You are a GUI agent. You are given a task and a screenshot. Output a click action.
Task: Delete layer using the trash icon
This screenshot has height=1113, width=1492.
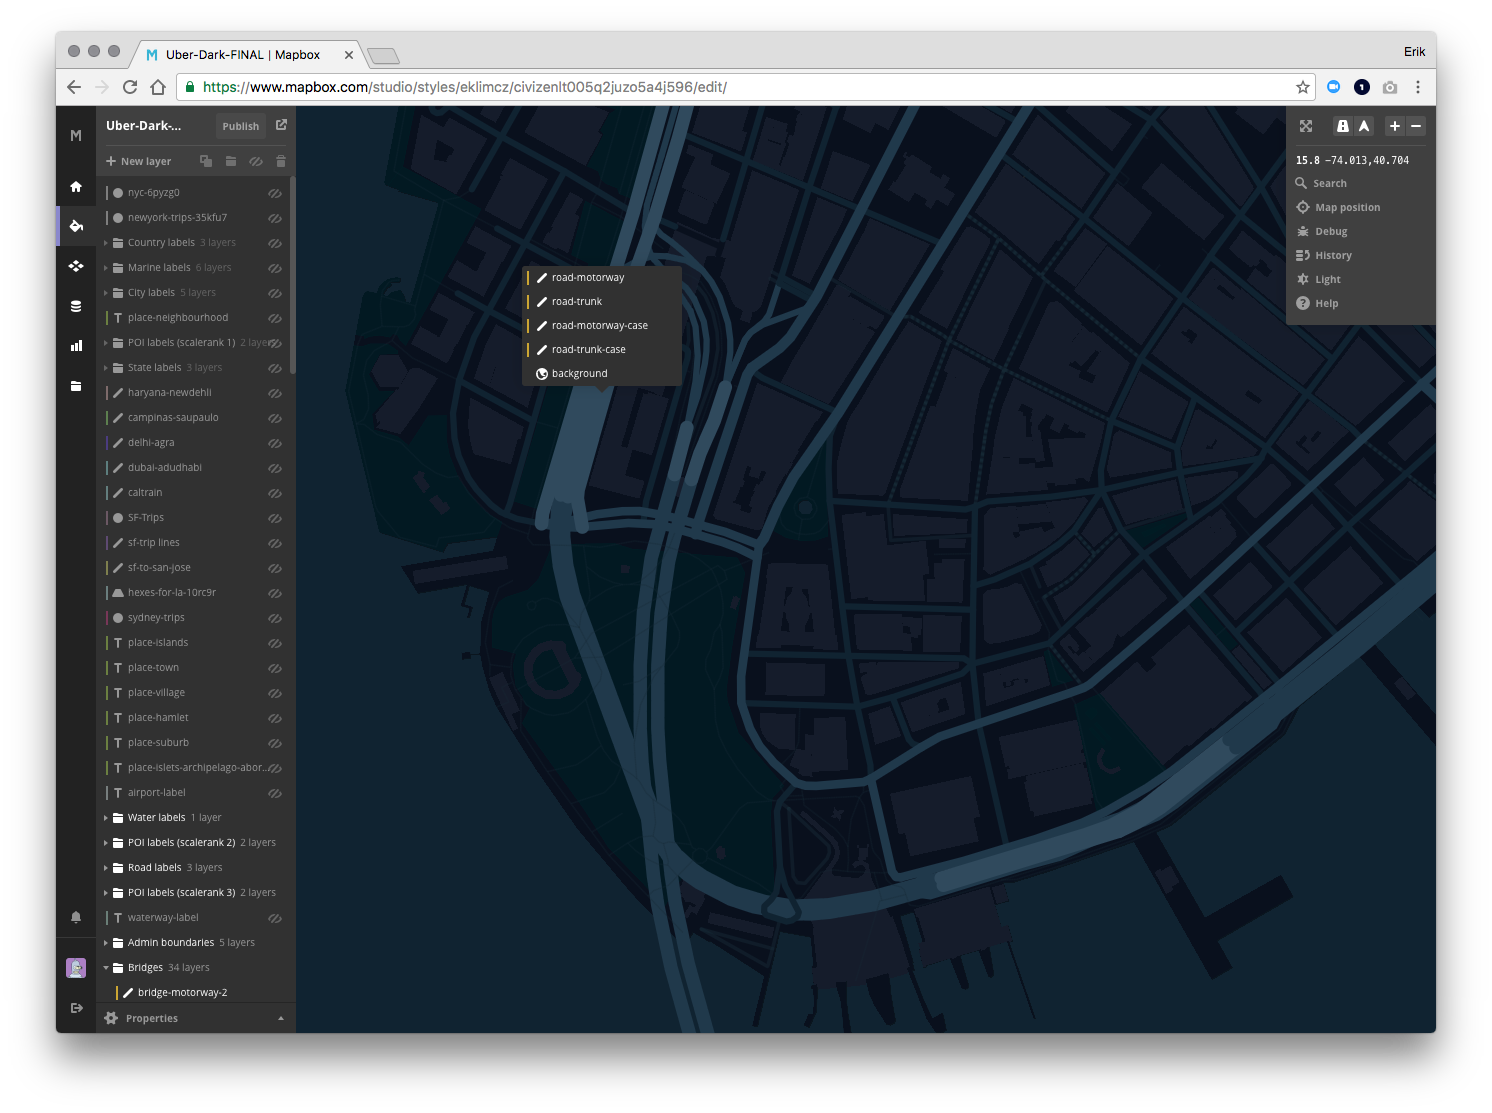[281, 161]
